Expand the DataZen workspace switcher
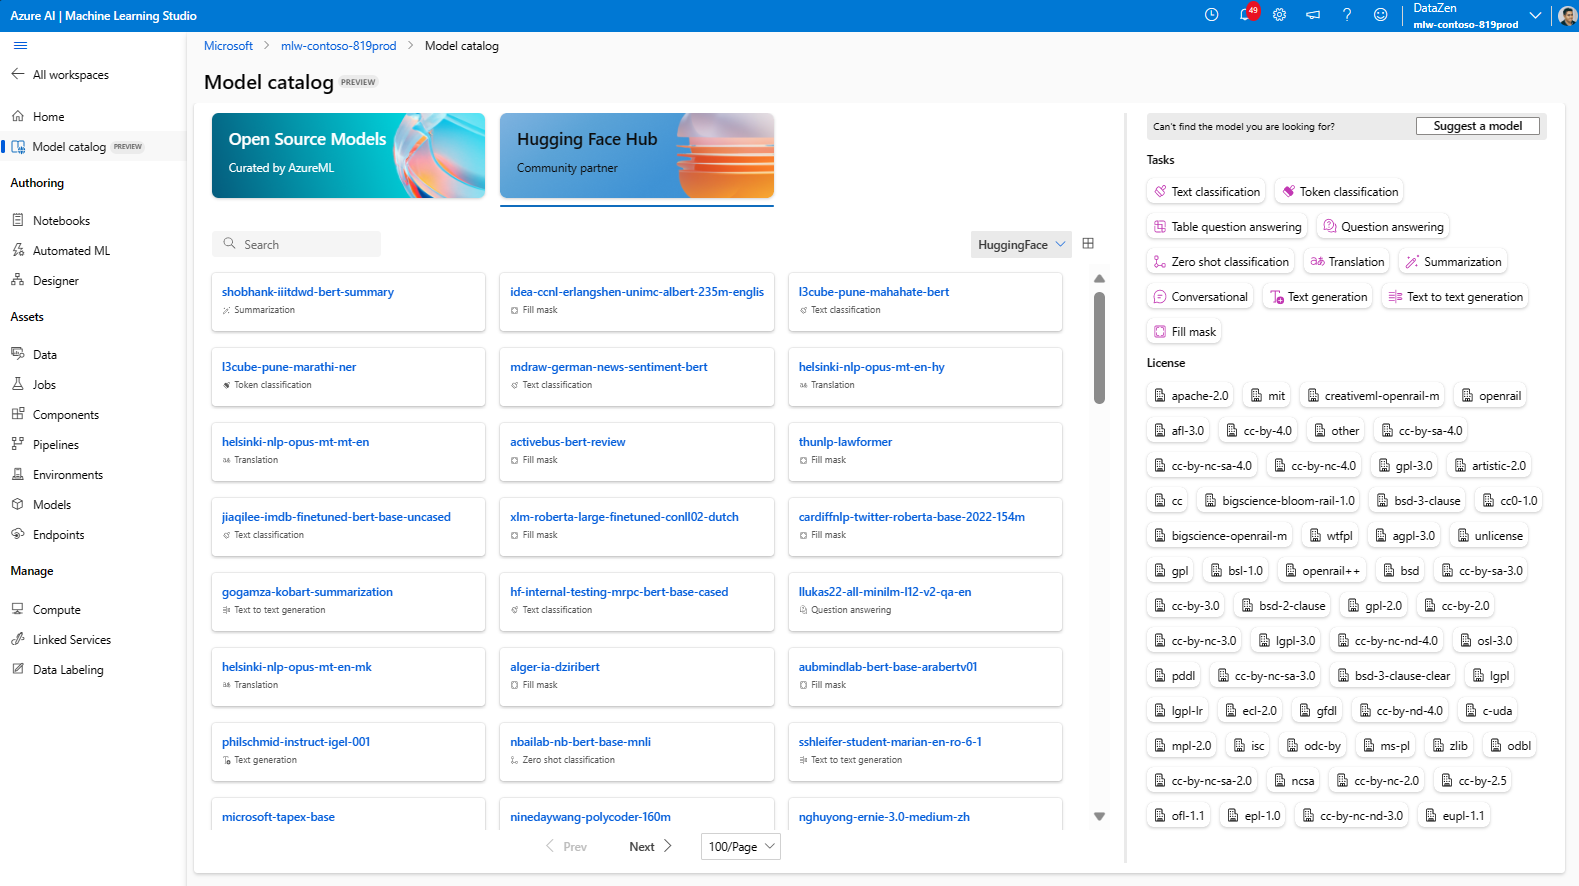 click(1534, 15)
